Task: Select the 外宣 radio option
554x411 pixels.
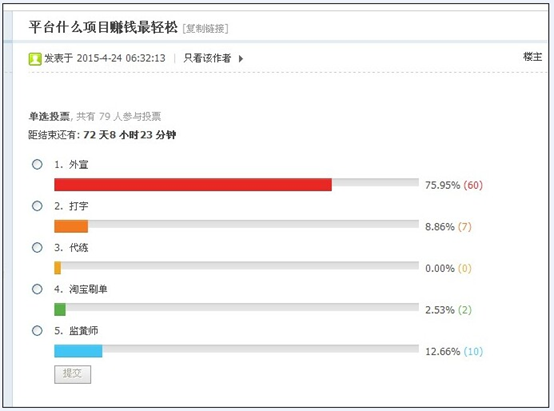Action: [37, 164]
